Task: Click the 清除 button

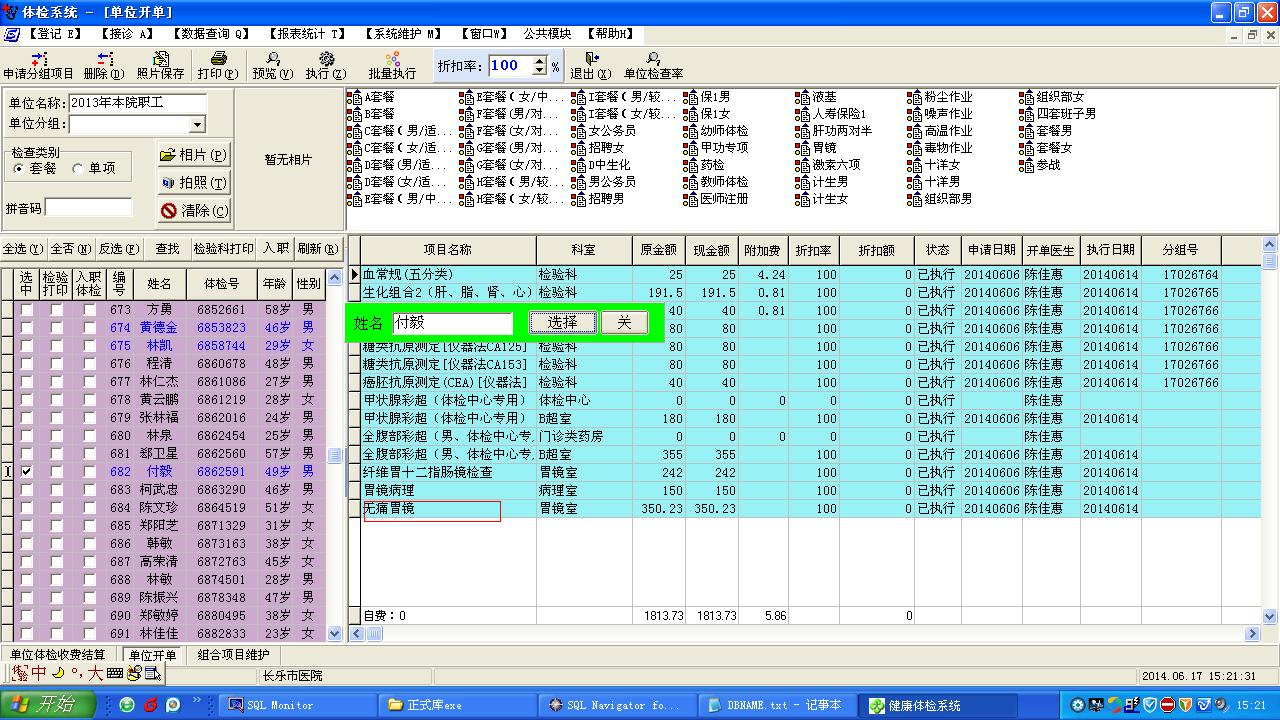Action: point(193,211)
